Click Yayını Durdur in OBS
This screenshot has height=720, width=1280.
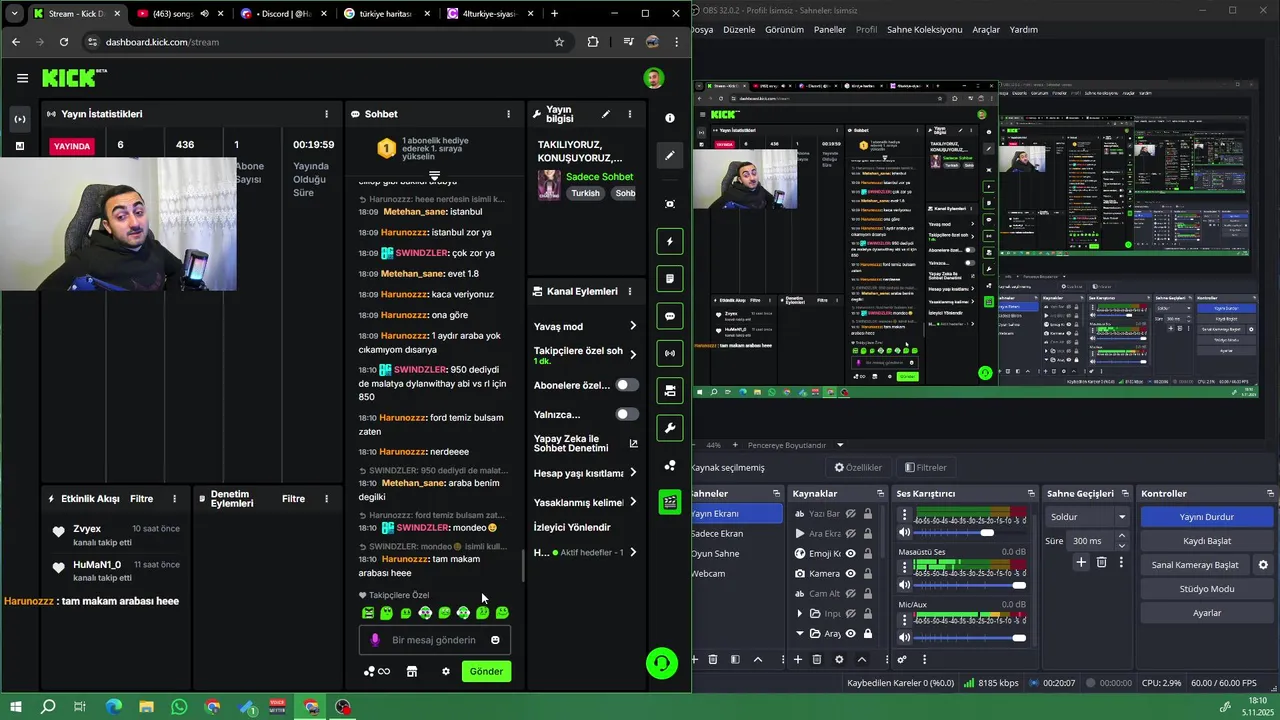[1206, 517]
